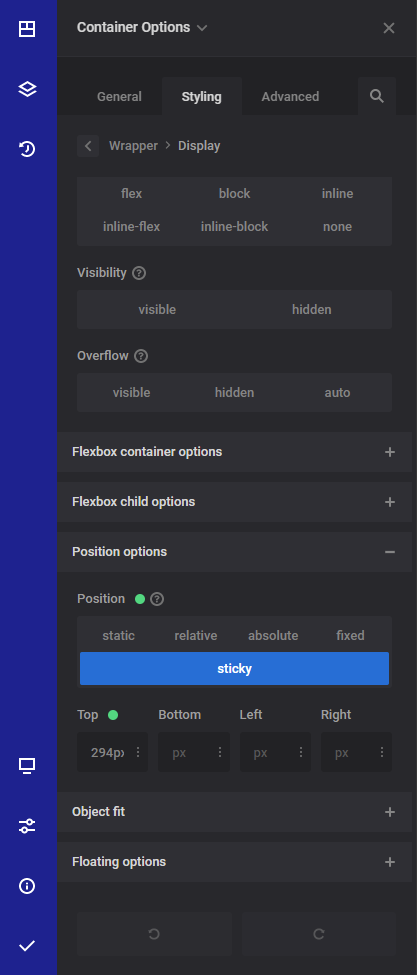Click the Wrapper breadcrumb link
Image resolution: width=417 pixels, height=975 pixels.
(x=134, y=146)
